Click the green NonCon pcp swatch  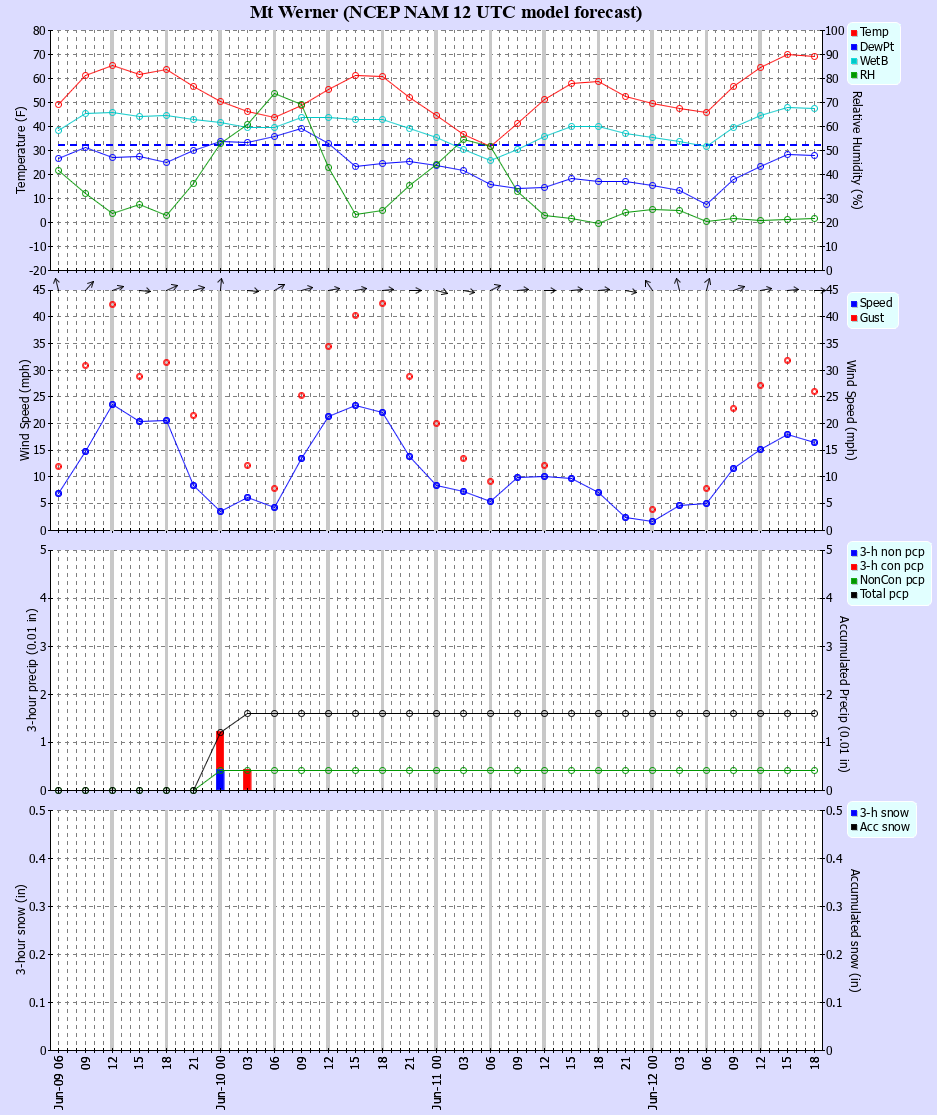point(853,581)
